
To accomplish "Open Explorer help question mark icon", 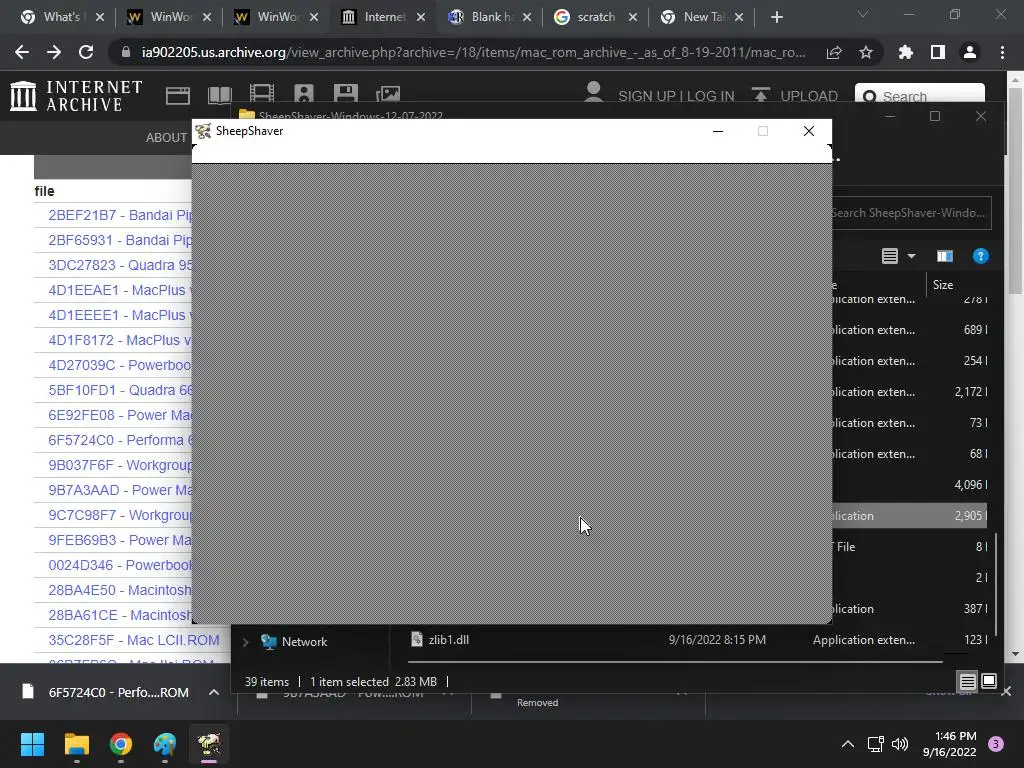I will pyautogui.click(x=980, y=256).
